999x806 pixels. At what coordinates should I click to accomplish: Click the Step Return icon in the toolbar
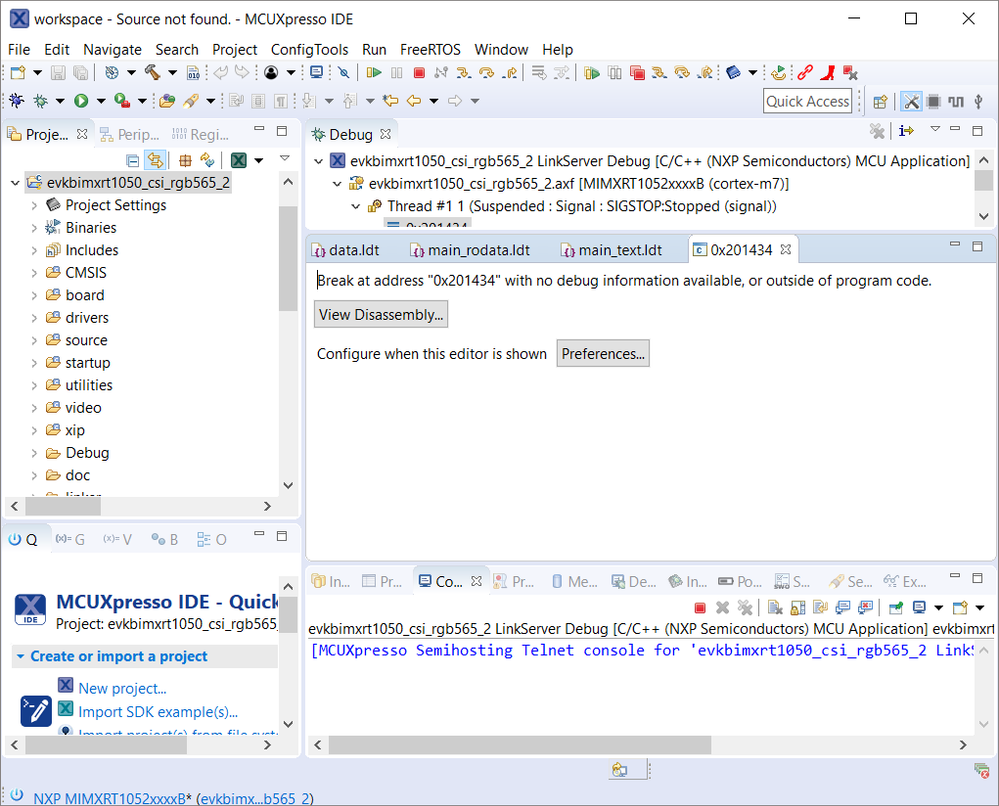510,73
